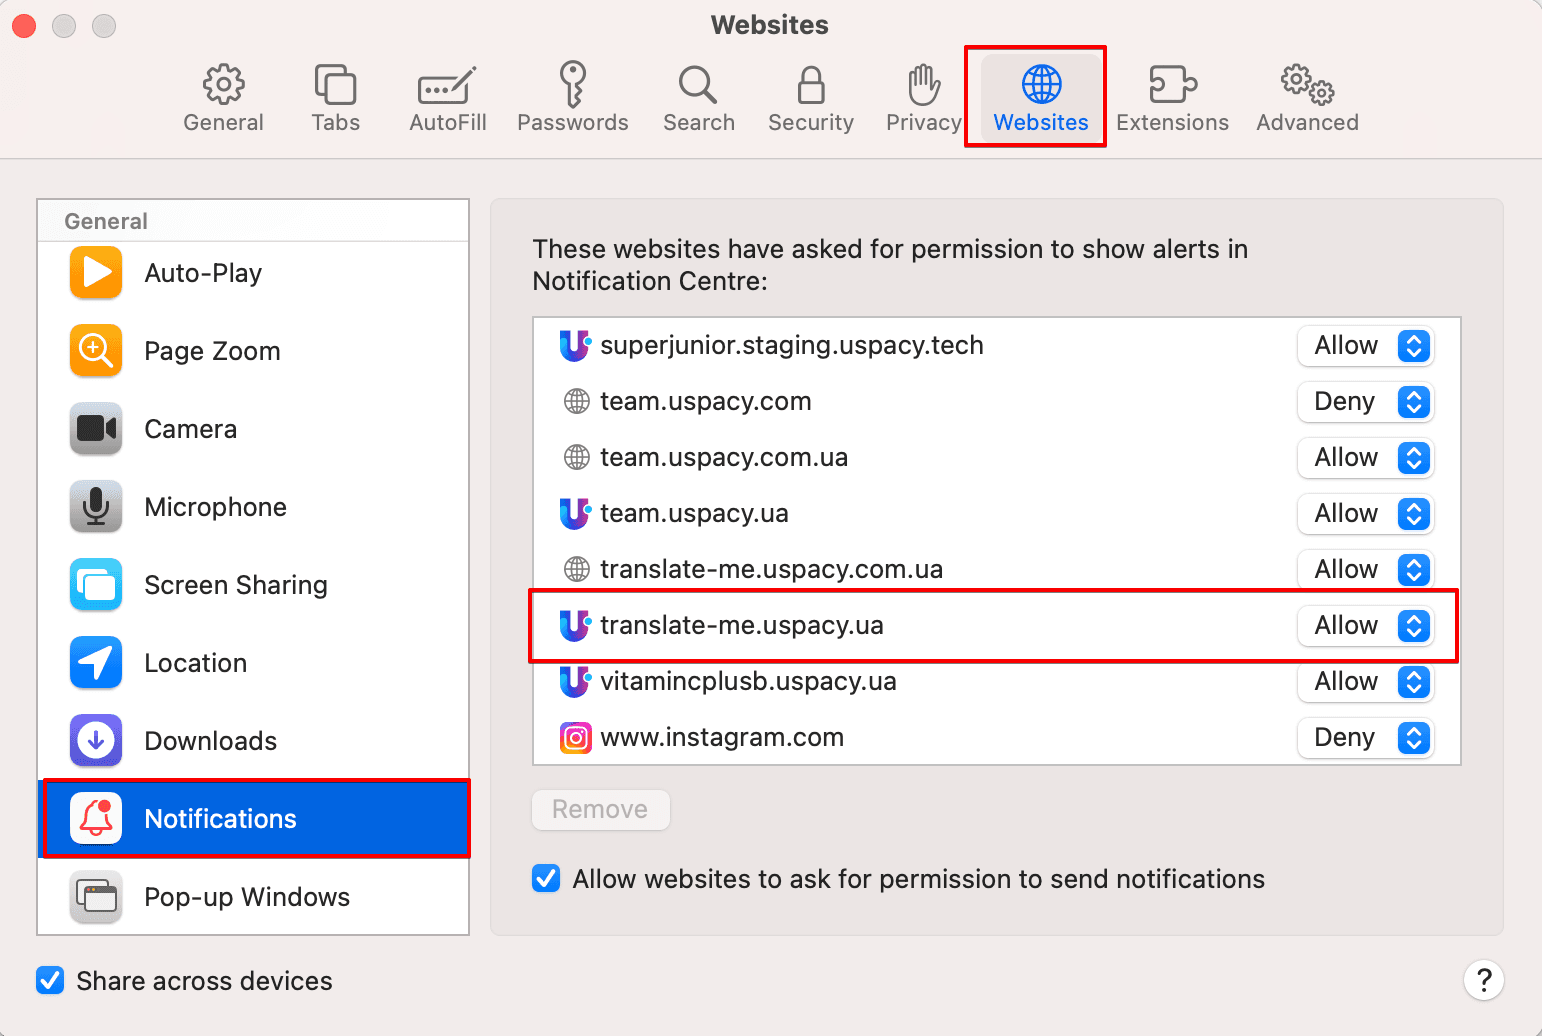Switch to the General tab

click(x=223, y=97)
